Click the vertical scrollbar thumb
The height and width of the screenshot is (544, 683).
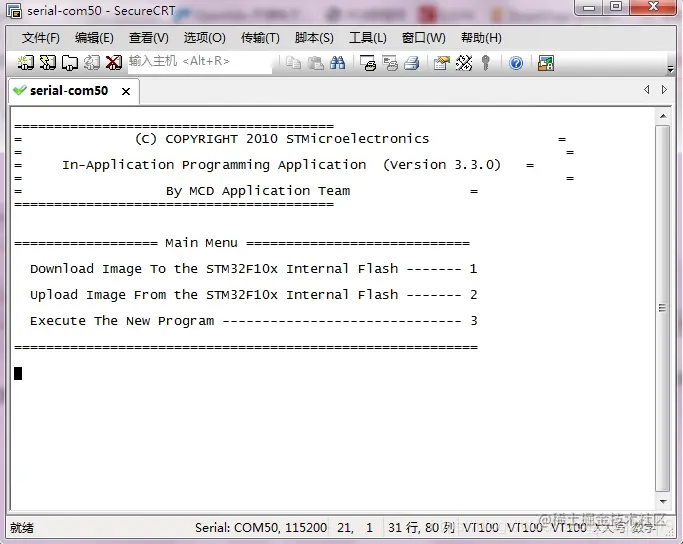pyautogui.click(x=663, y=308)
